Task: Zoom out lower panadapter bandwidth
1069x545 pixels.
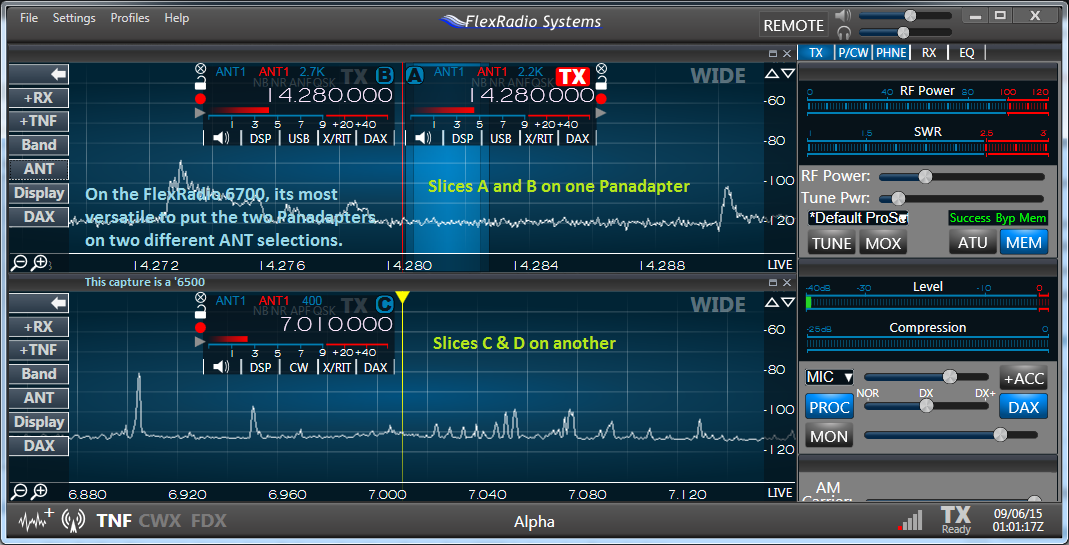Action: click(x=20, y=491)
